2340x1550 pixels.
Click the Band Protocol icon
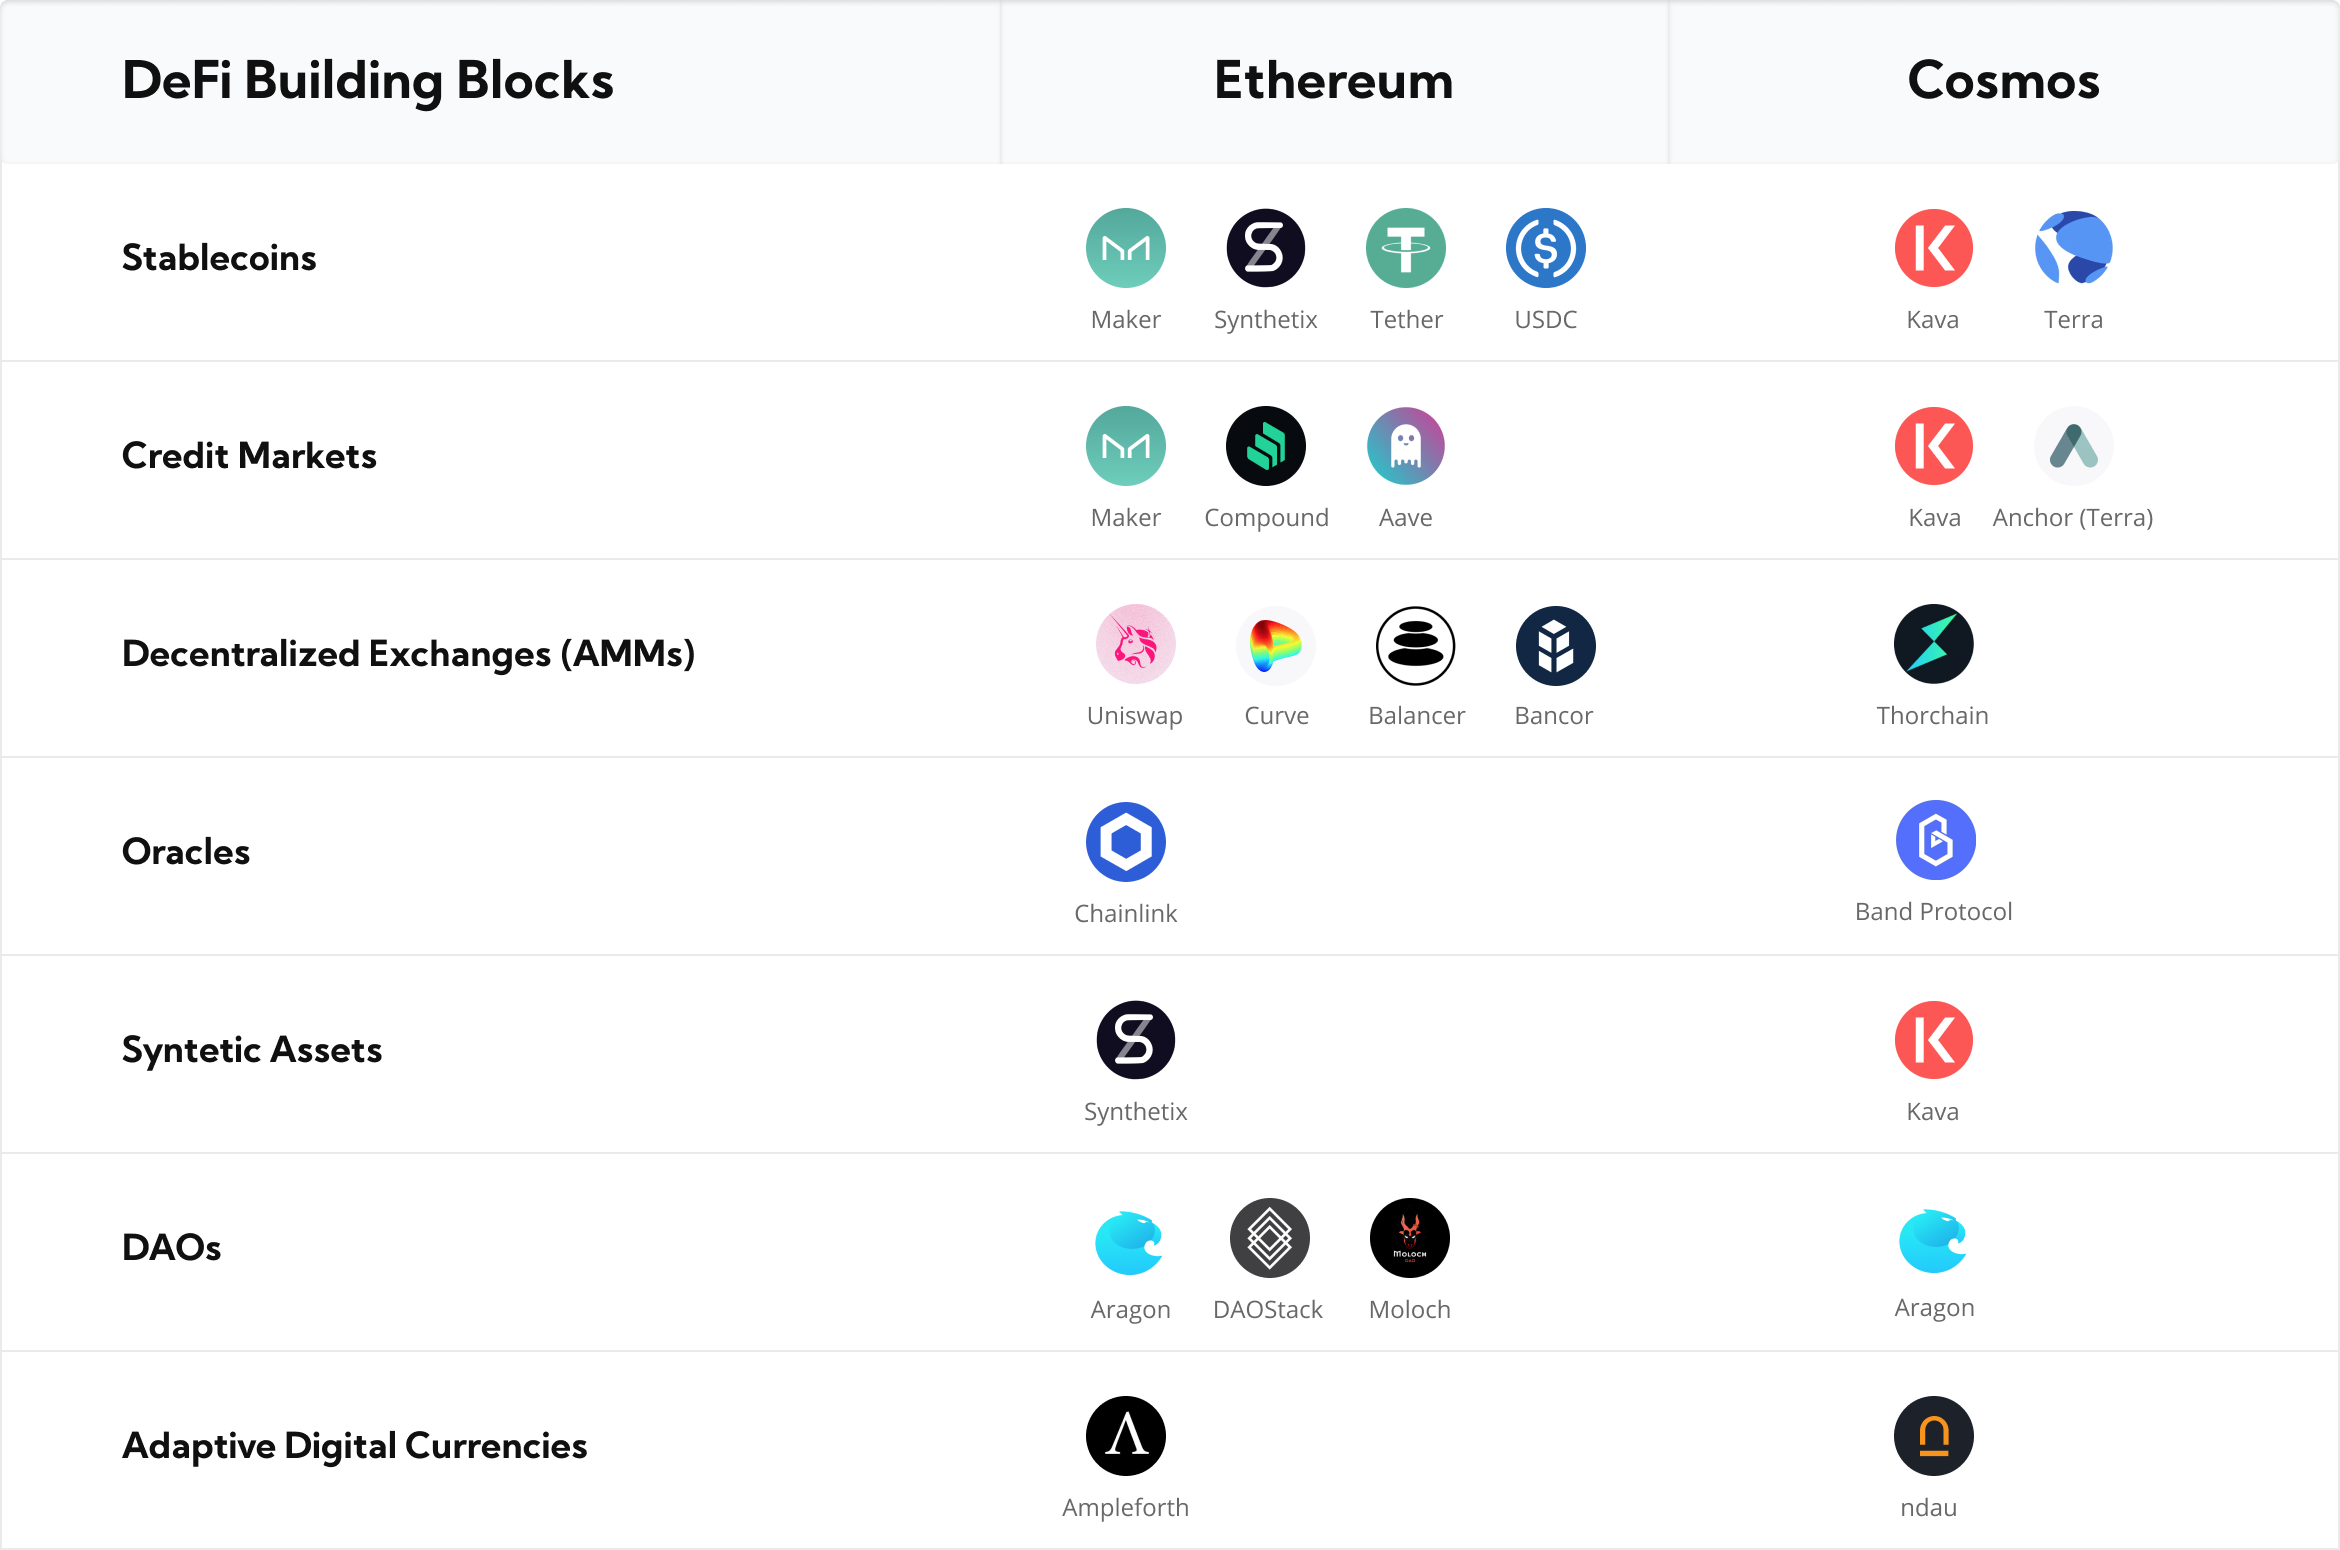point(1935,840)
